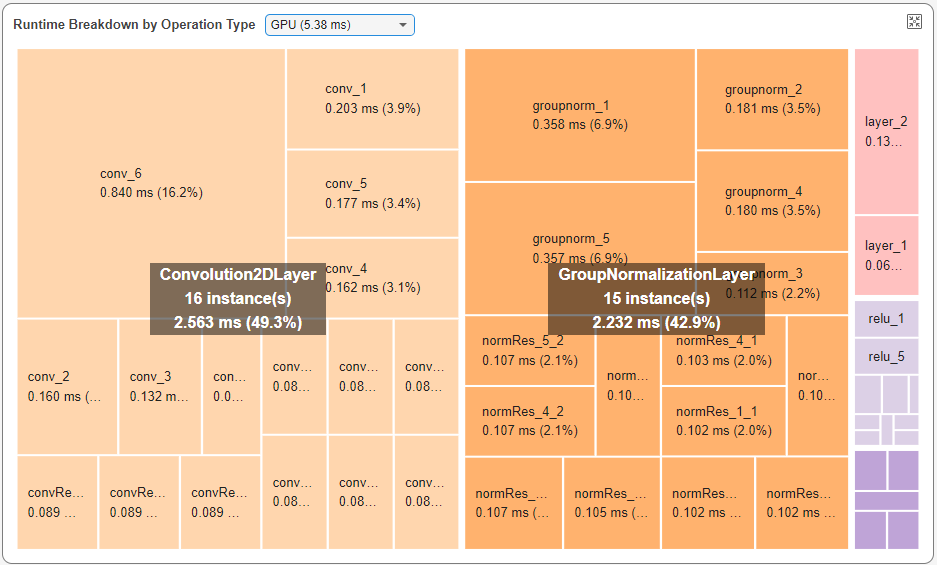Open the GPU (5.38 ms) dropdown
Screen dimensions: 937x565
(x=339, y=25)
